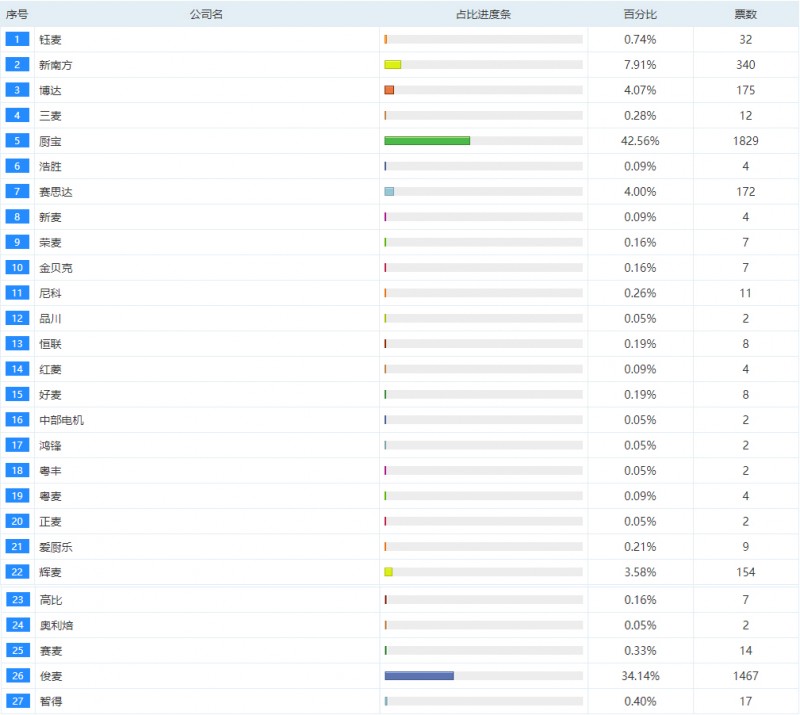800x715 pixels.
Task: Click company name 粤麦
Action: (50, 496)
